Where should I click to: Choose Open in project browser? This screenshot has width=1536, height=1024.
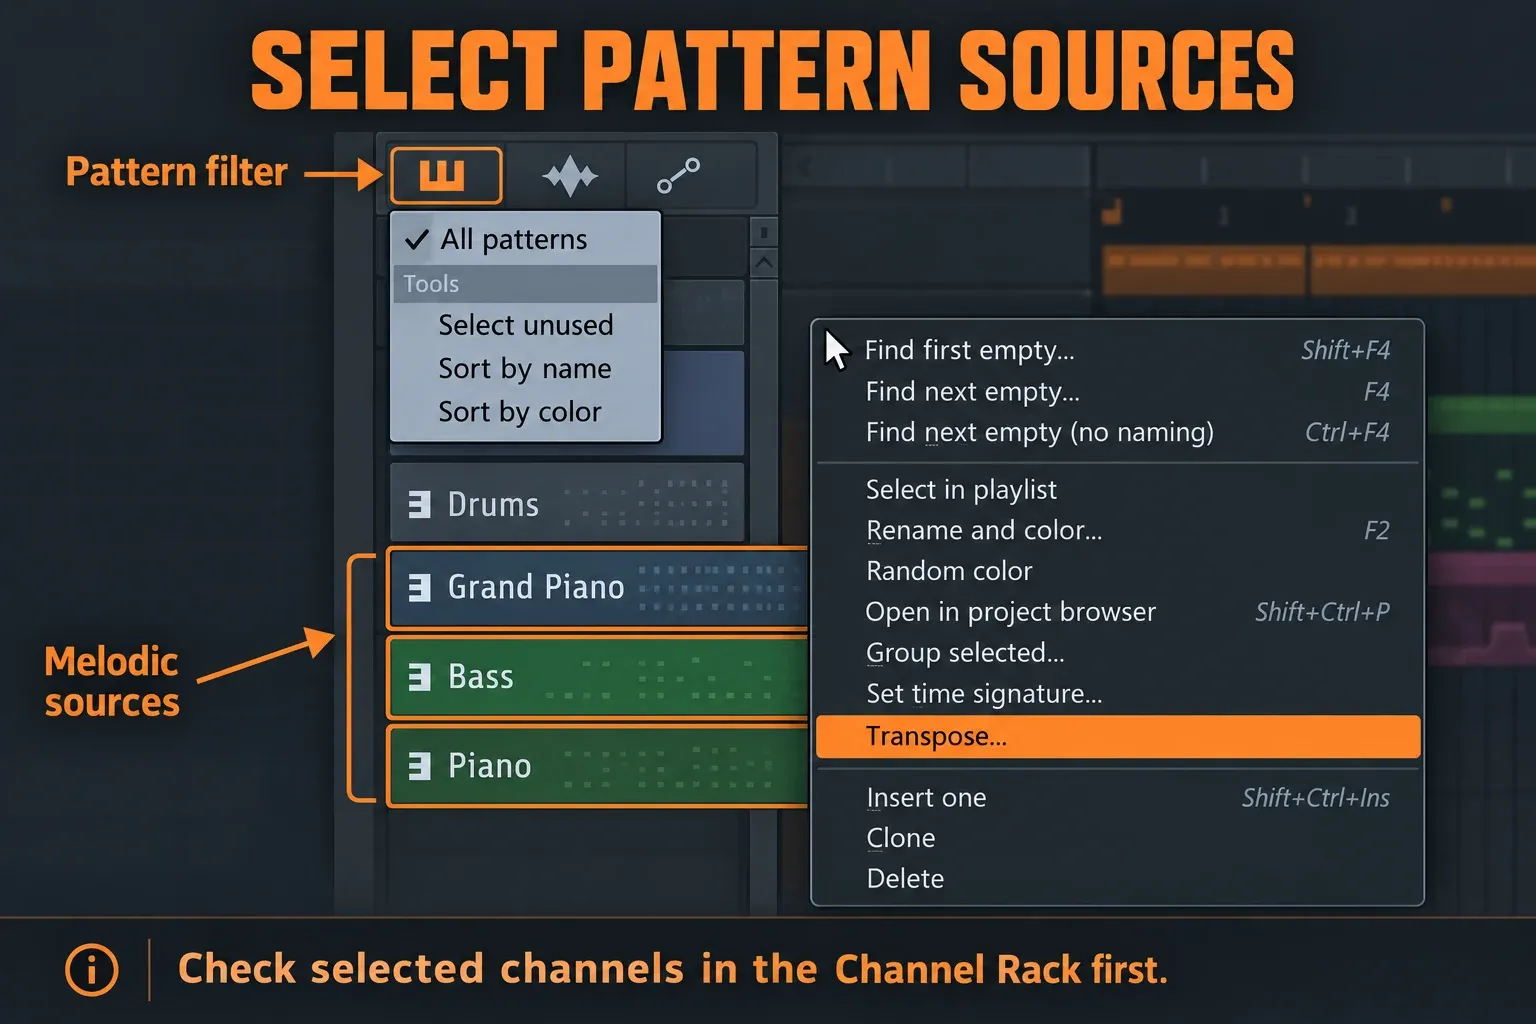pyautogui.click(x=1118, y=612)
